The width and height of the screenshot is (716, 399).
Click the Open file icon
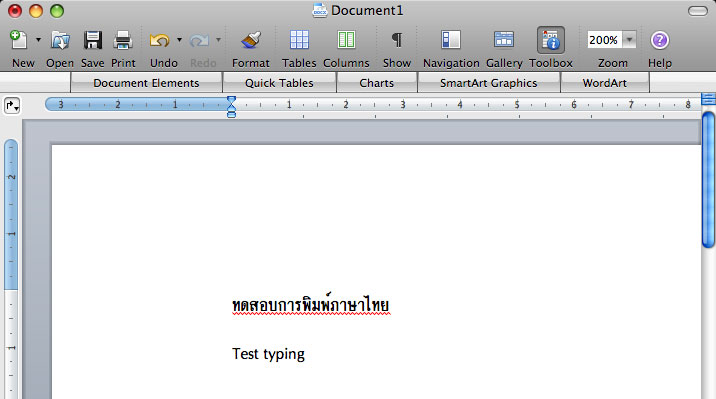60,40
